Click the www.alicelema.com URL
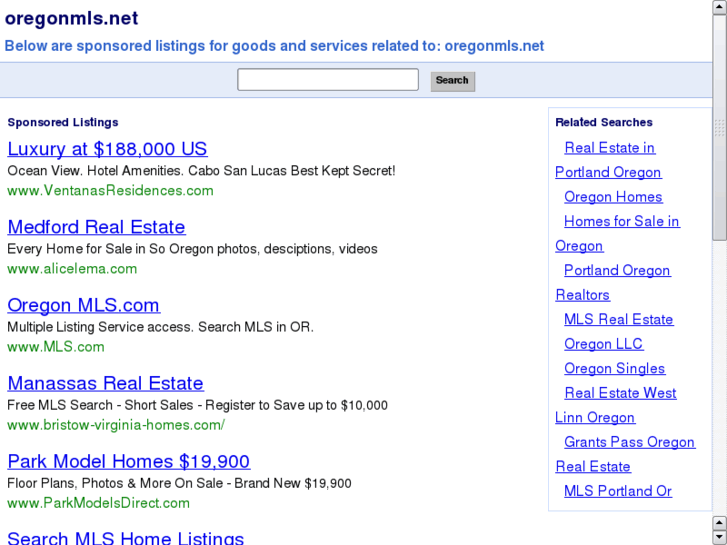 (x=72, y=269)
